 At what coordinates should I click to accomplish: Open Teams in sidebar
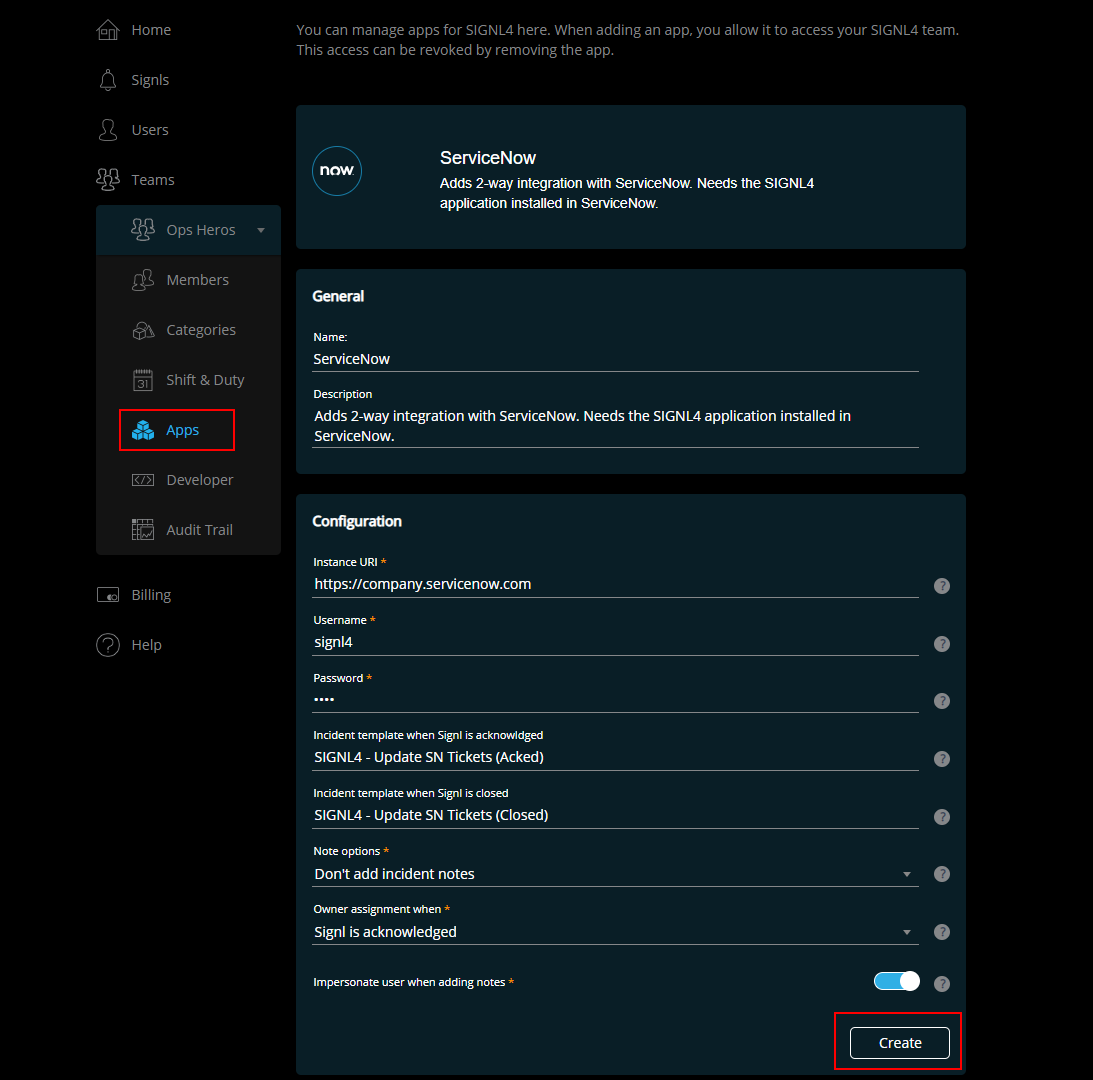coord(153,180)
